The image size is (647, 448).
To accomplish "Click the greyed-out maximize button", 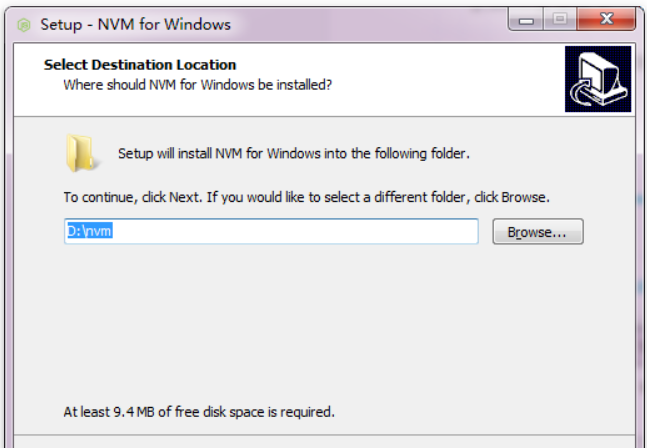I will [x=560, y=19].
